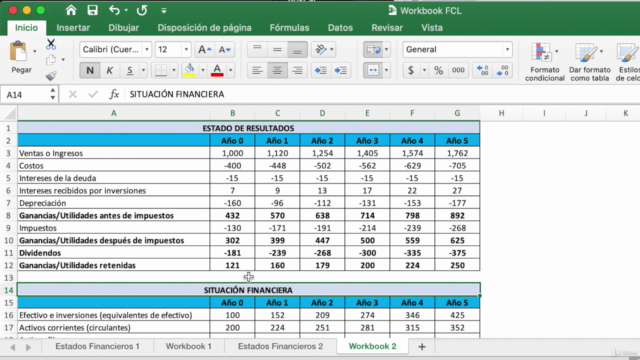
Task: Click the Pegar paste icon
Action: coord(18,52)
